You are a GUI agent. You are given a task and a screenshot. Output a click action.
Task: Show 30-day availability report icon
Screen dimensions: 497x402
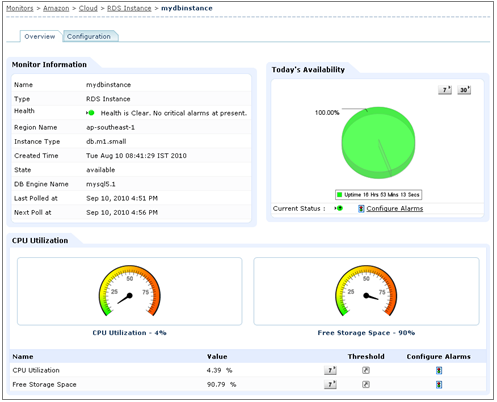(464, 90)
